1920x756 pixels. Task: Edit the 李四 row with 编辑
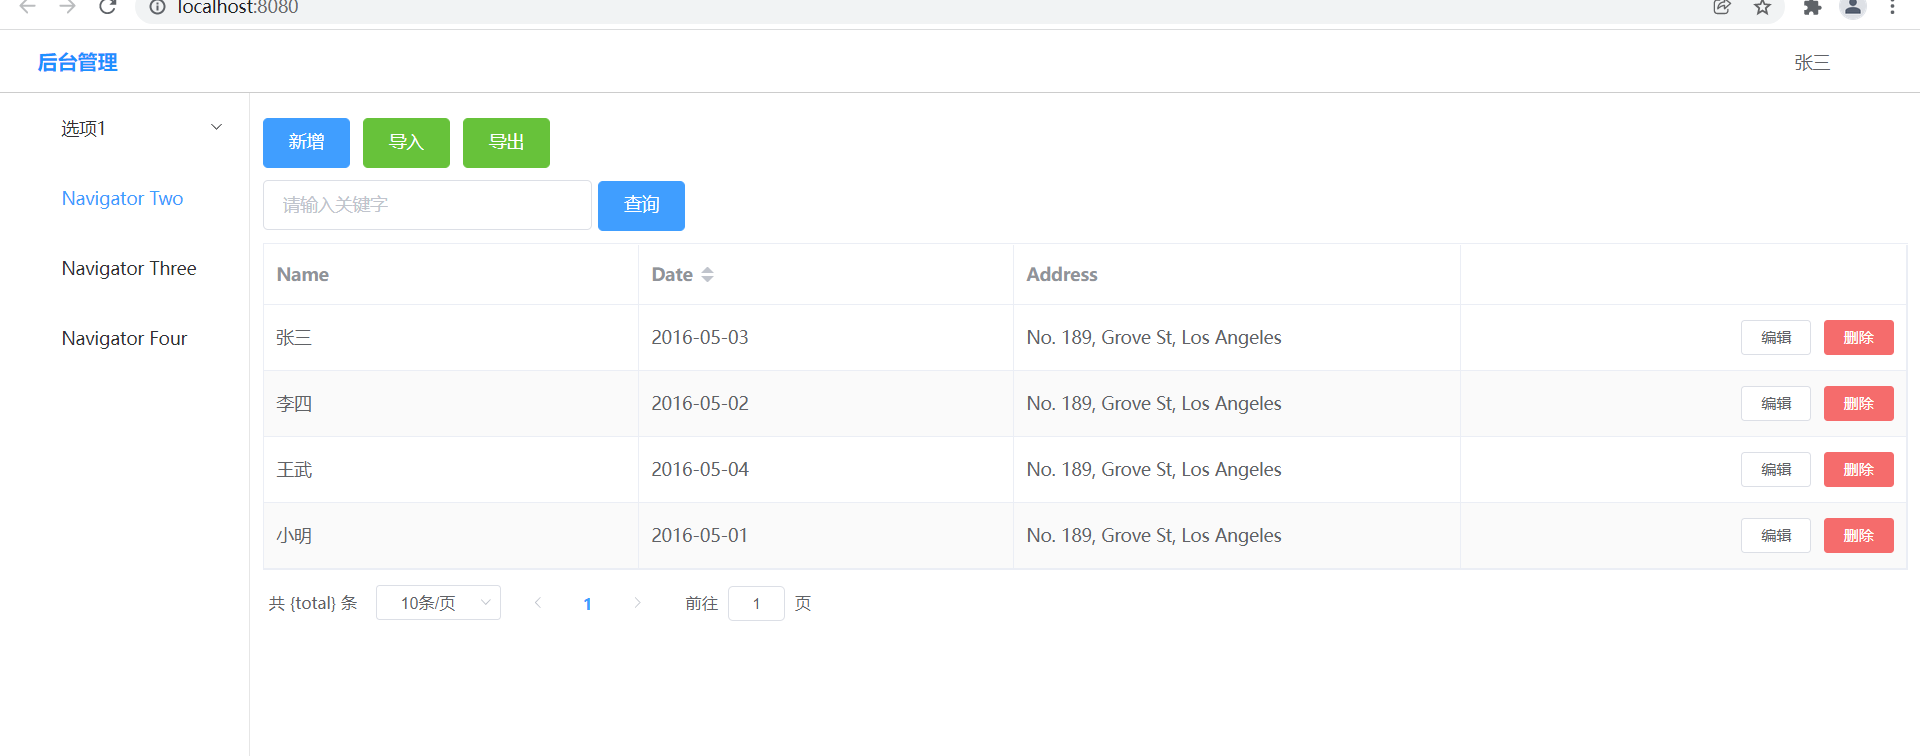(x=1776, y=404)
